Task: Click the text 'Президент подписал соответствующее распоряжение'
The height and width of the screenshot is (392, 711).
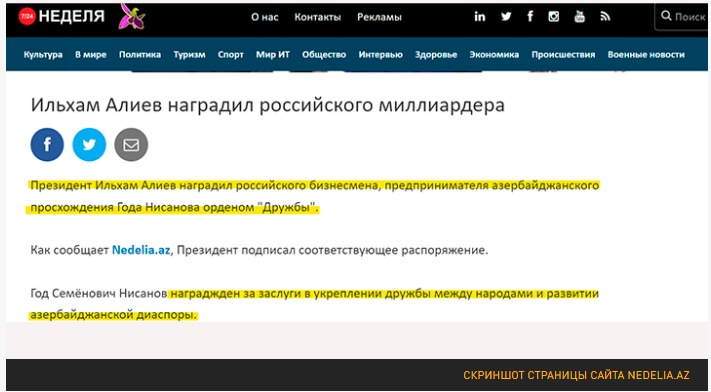Action: coord(332,250)
